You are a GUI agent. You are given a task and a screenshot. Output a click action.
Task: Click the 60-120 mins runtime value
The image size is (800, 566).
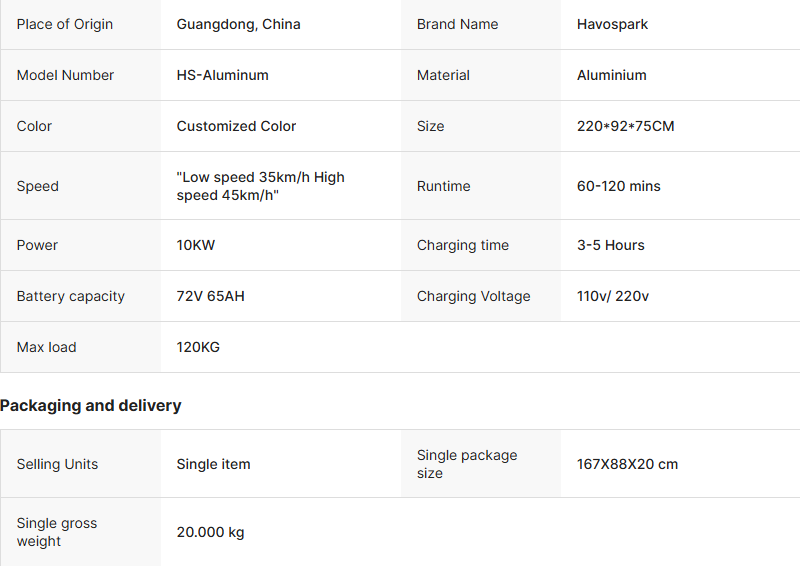[x=618, y=186]
